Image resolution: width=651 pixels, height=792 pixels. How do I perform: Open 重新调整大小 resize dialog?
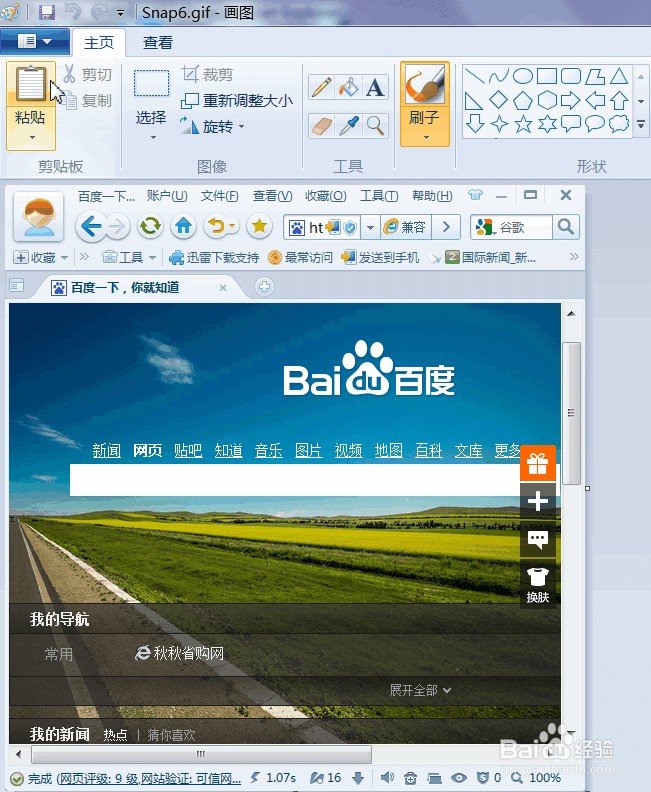click(x=237, y=101)
